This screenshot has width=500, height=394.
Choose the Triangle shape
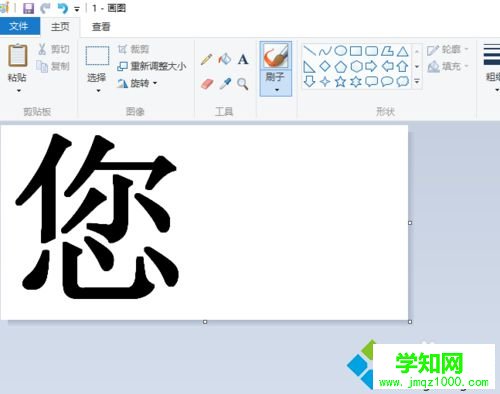pyautogui.click(x=403, y=51)
